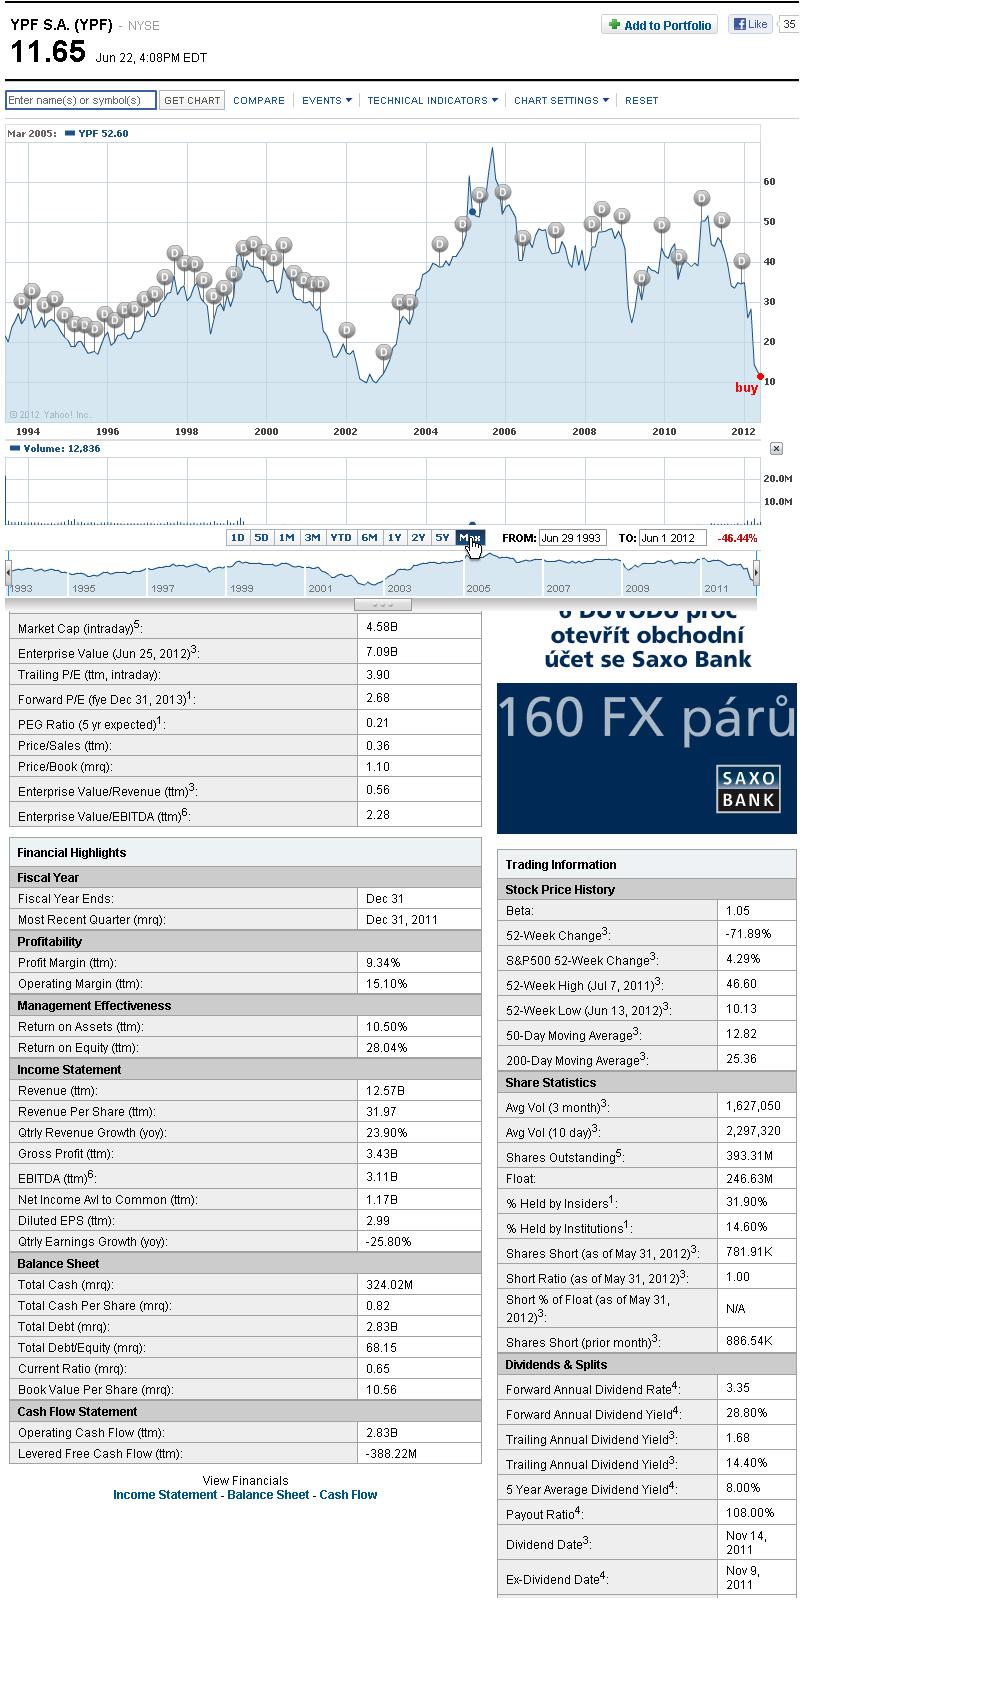Click the red buy marker dot on the chart
Viewport: 1005px width, 1686px height.
click(x=760, y=376)
